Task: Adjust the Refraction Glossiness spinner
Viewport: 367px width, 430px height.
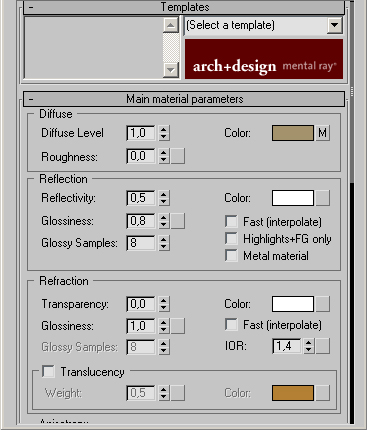Action: pos(164,326)
